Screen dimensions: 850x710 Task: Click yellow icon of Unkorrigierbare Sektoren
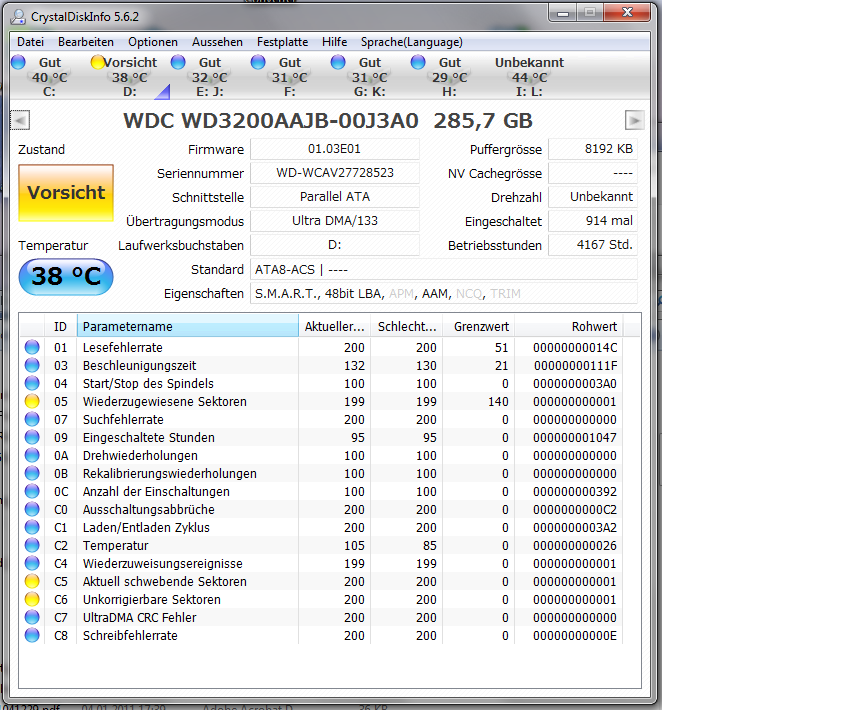(32, 599)
